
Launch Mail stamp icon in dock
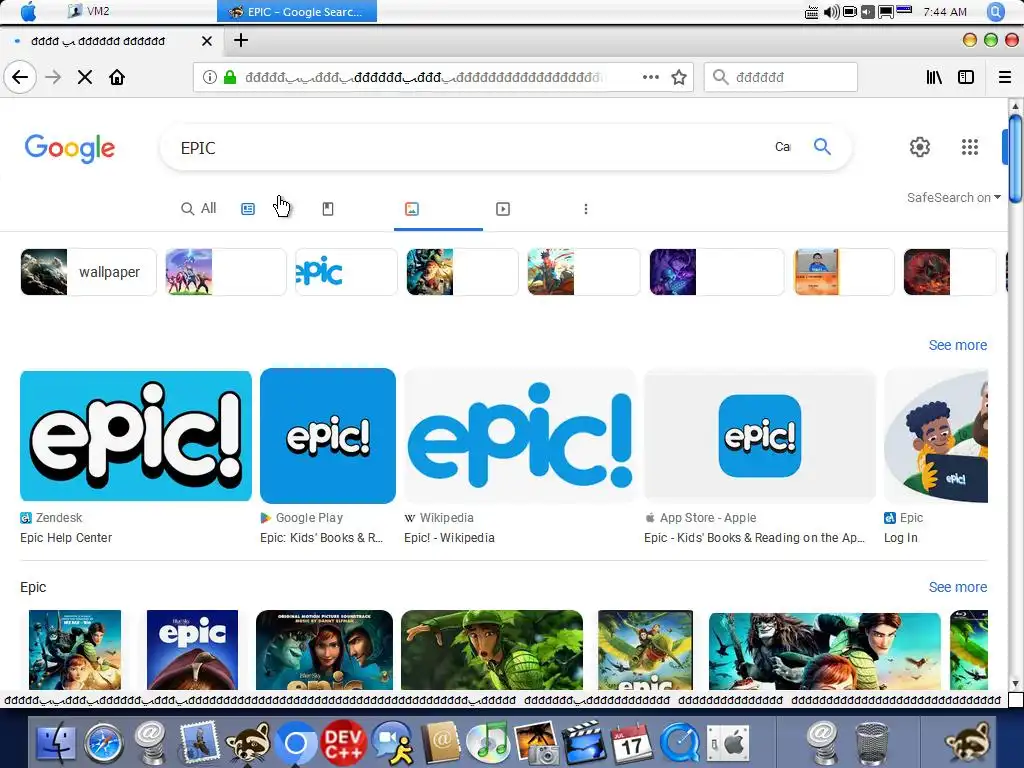(199, 743)
